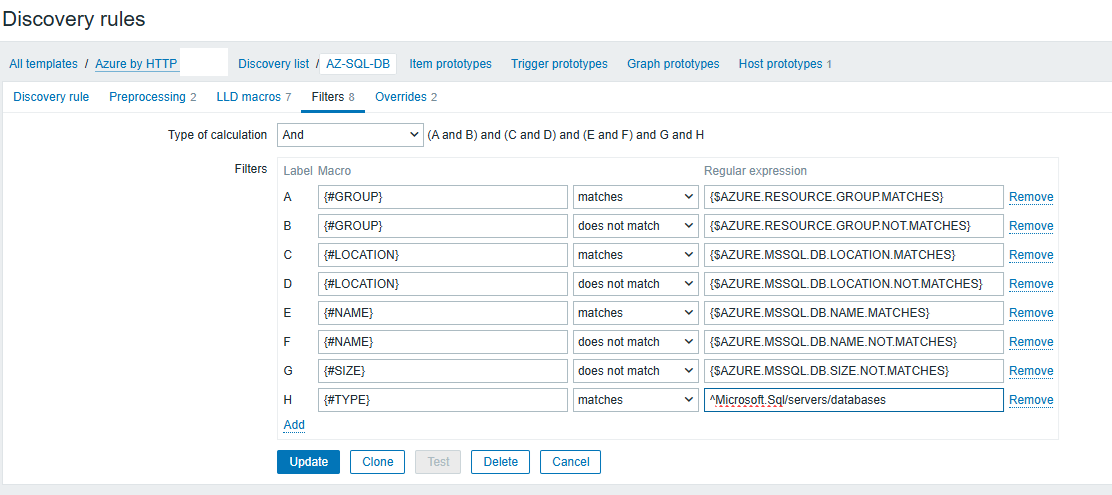
Task: Click the {#SIZE} macro input field
Action: point(443,371)
